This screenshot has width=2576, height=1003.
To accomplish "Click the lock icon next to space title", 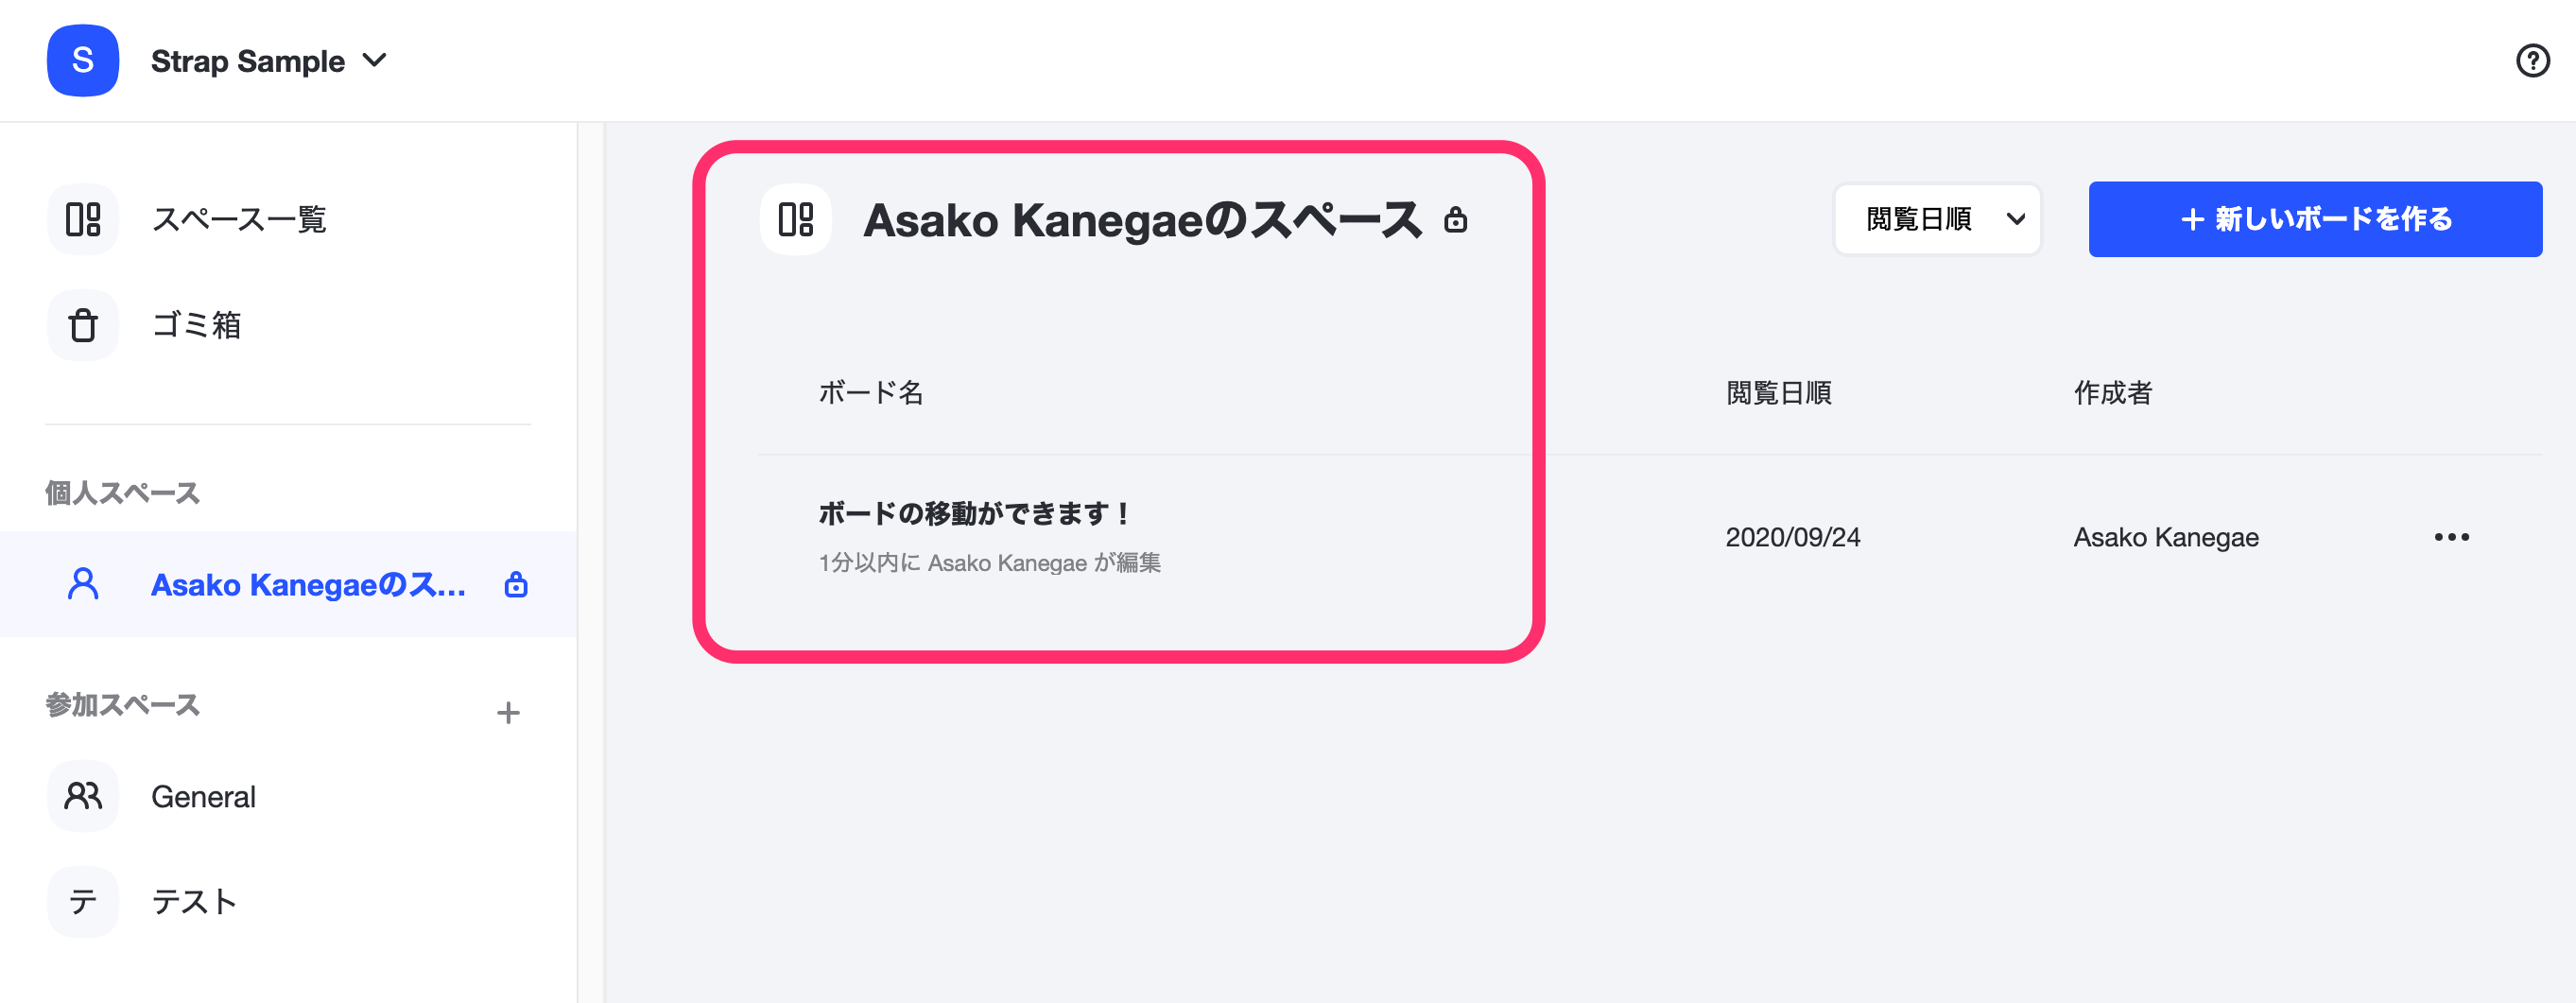I will (x=1456, y=220).
